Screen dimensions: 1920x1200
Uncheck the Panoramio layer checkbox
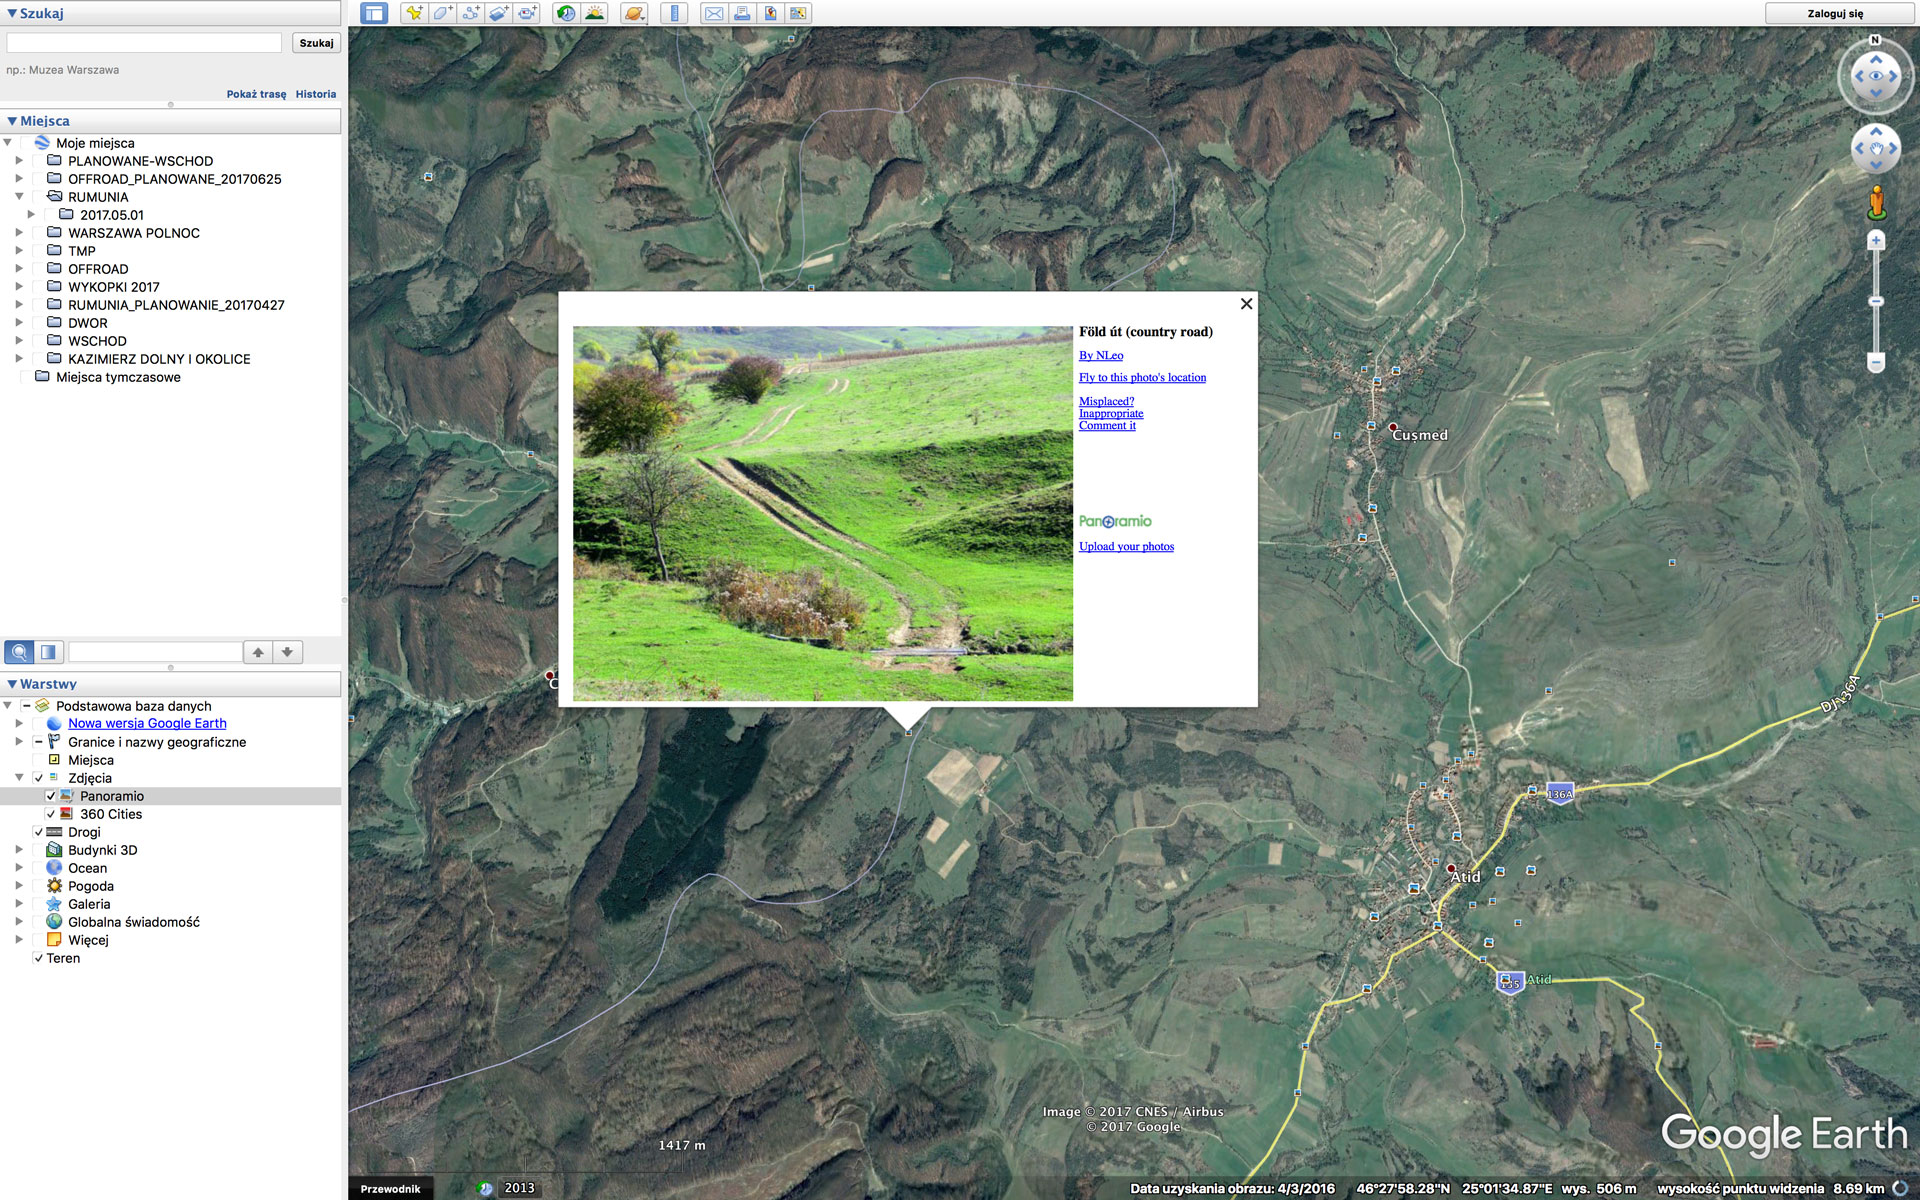click(51, 796)
